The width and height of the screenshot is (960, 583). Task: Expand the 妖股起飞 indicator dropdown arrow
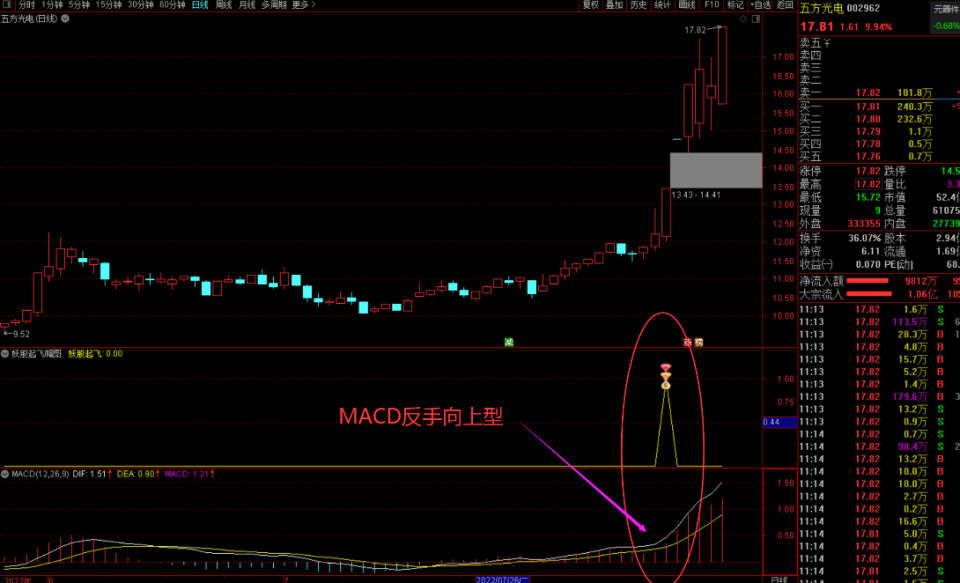(5, 354)
